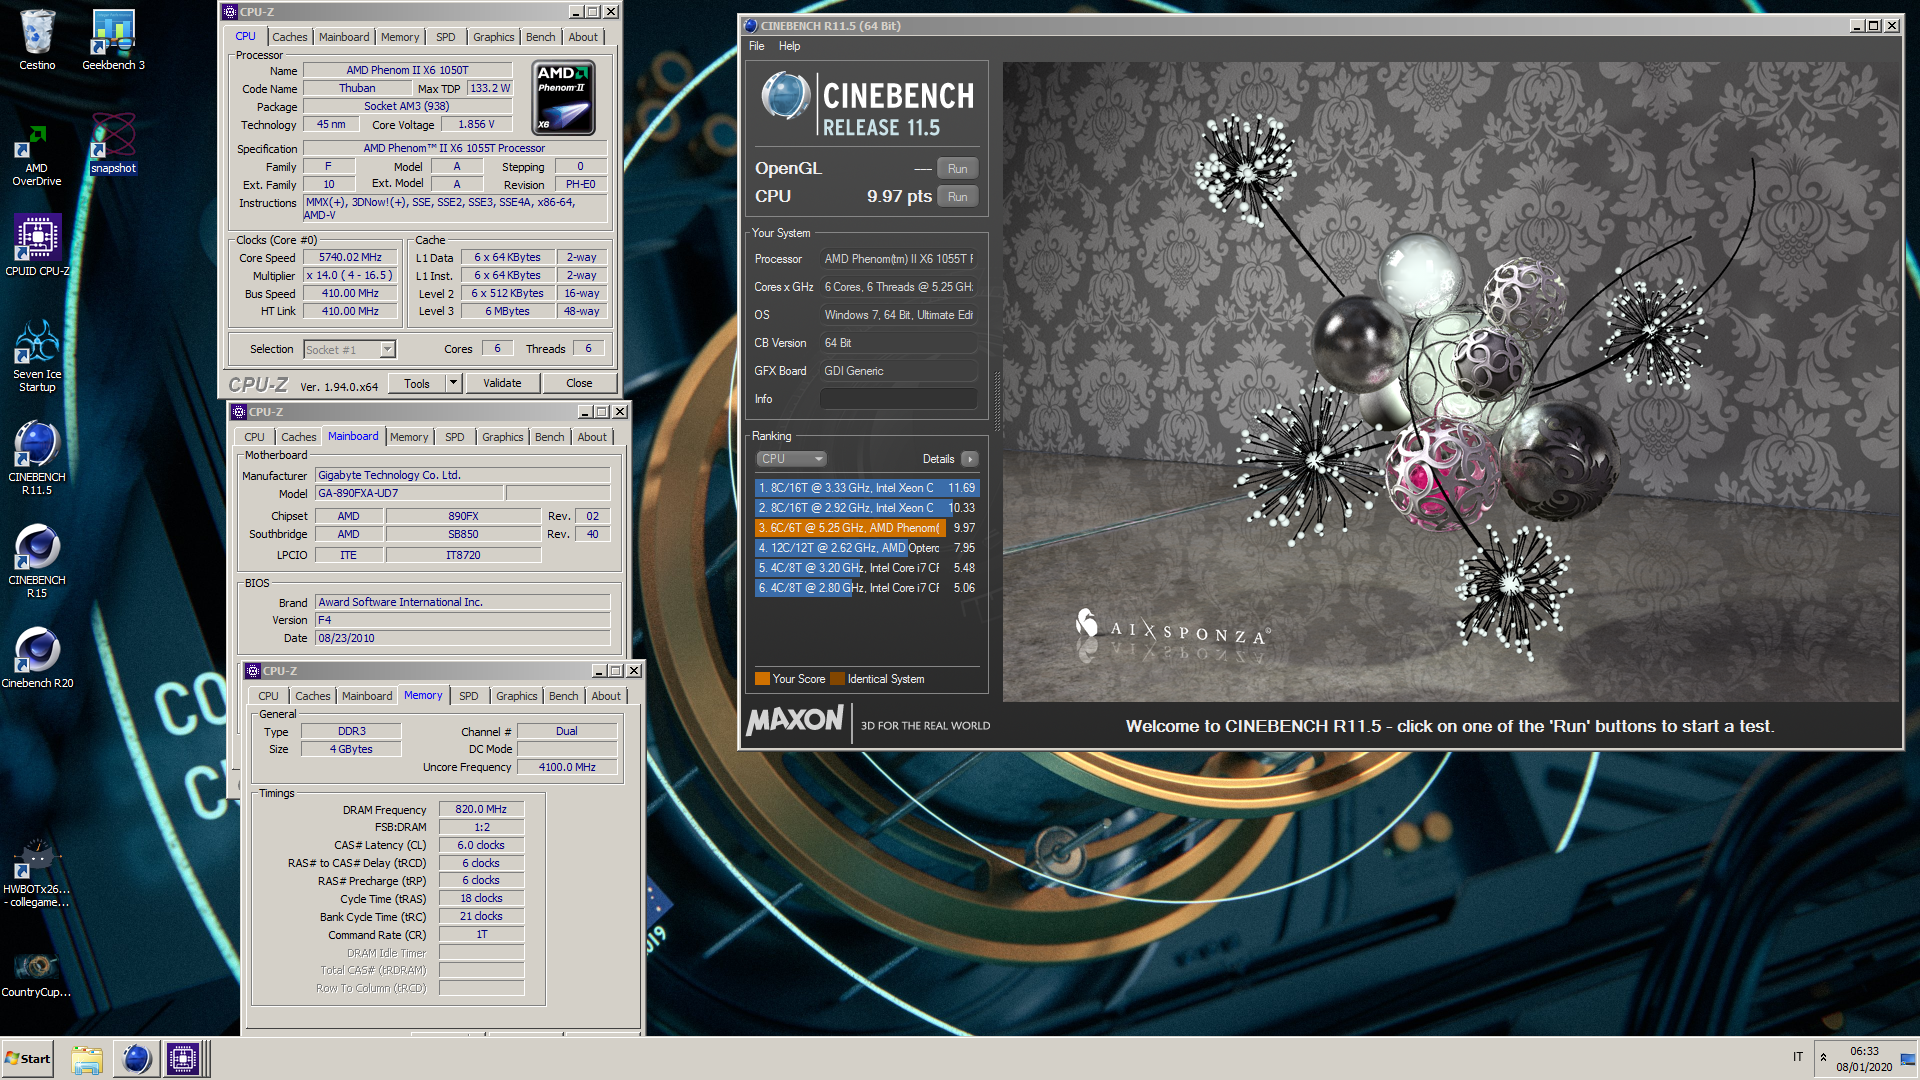Open Bench tab in top CPU-Z window
The height and width of the screenshot is (1080, 1920).
pyautogui.click(x=541, y=37)
